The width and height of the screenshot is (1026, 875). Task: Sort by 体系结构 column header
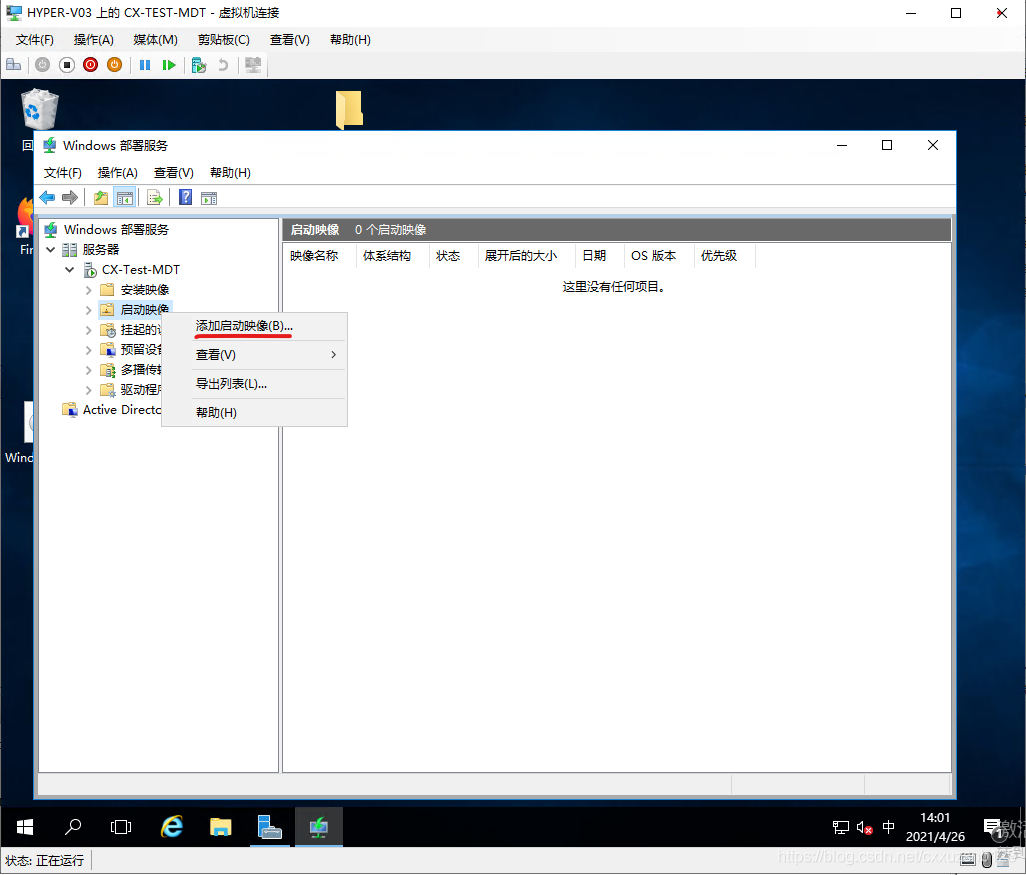click(x=391, y=256)
